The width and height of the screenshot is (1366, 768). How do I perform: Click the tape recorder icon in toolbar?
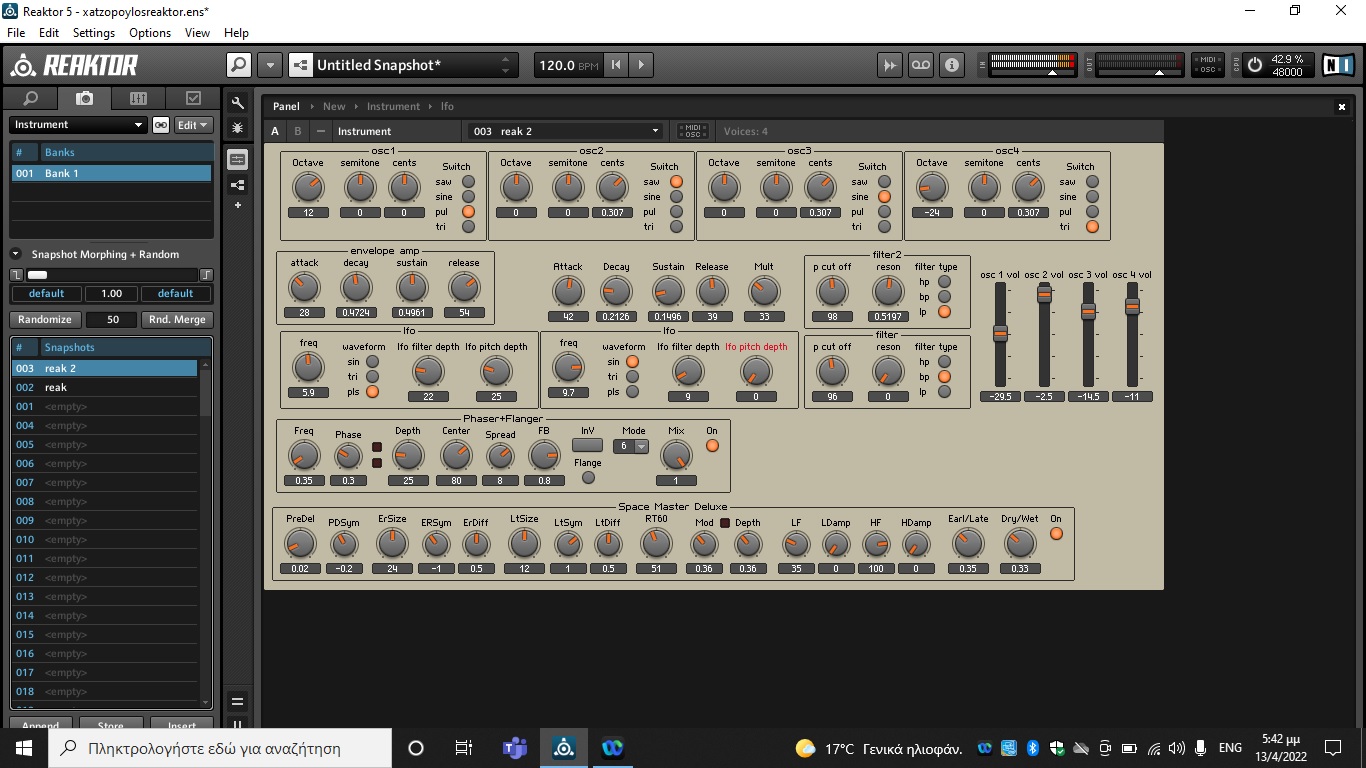coord(920,65)
